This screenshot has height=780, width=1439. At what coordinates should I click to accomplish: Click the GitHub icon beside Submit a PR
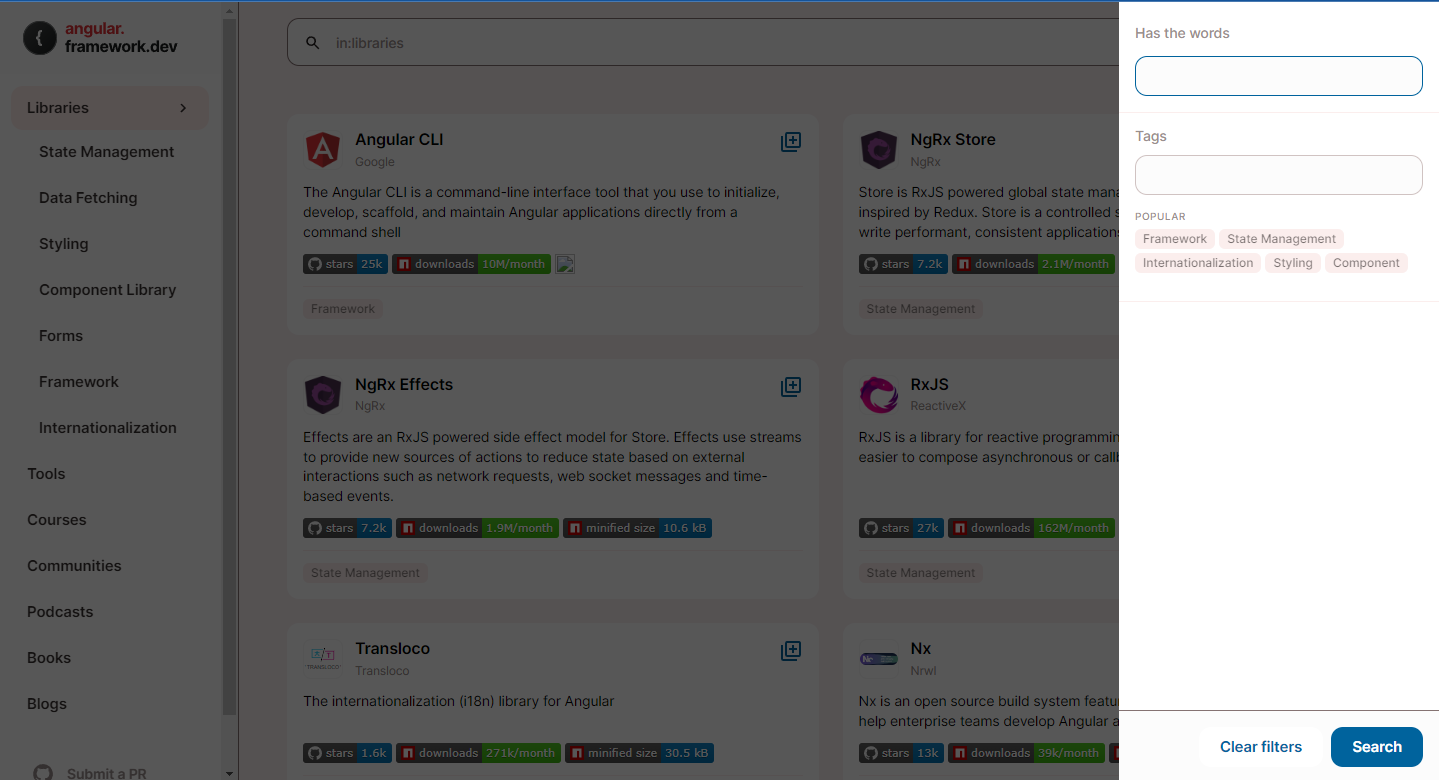click(43, 773)
